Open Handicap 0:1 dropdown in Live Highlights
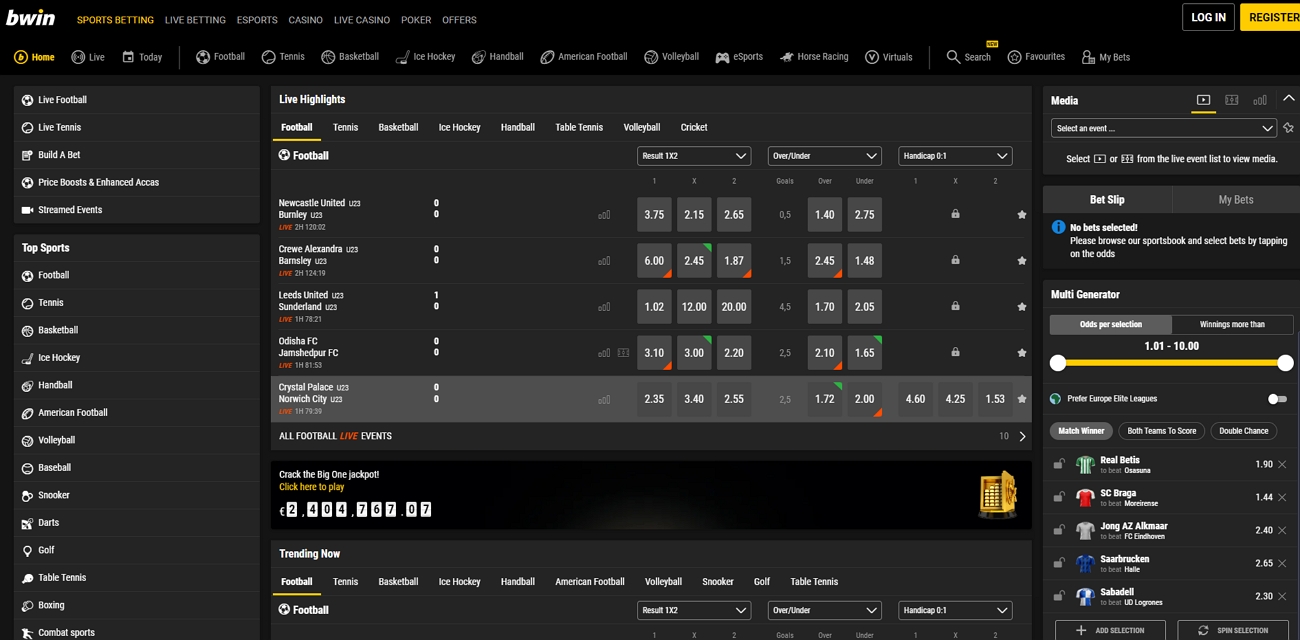1300x640 pixels. click(955, 156)
